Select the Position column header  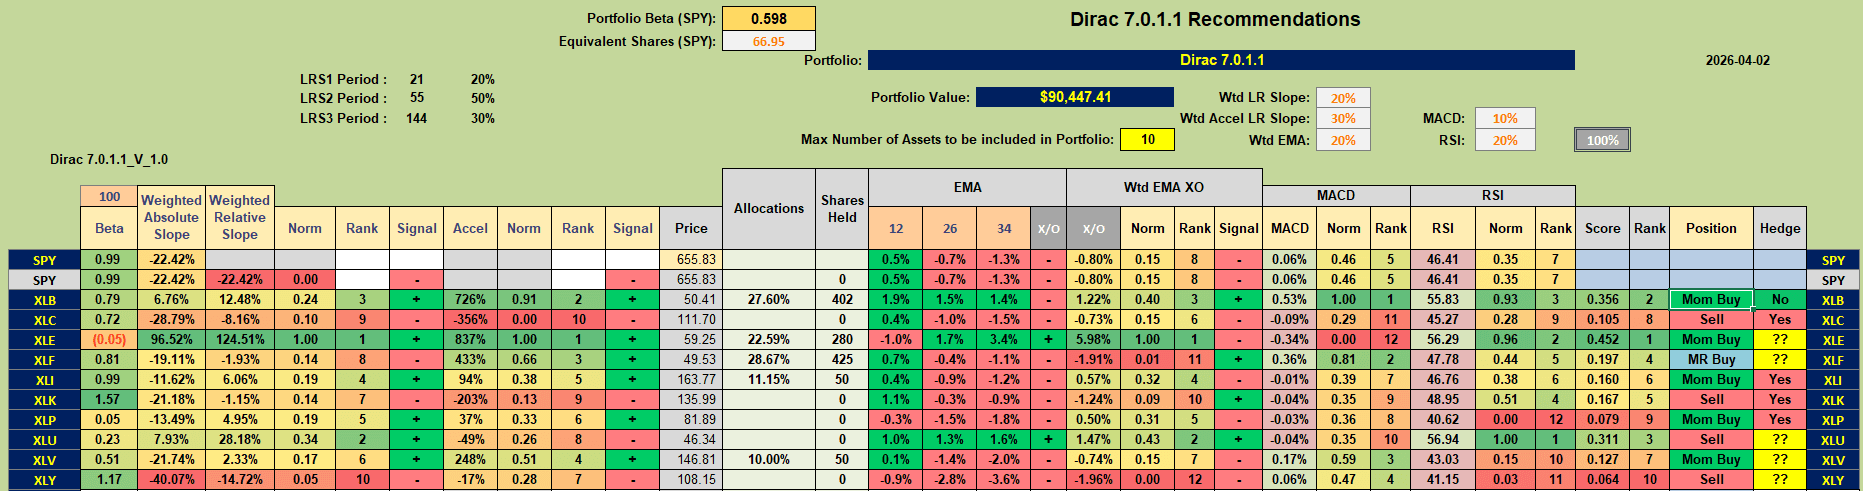tap(1711, 228)
